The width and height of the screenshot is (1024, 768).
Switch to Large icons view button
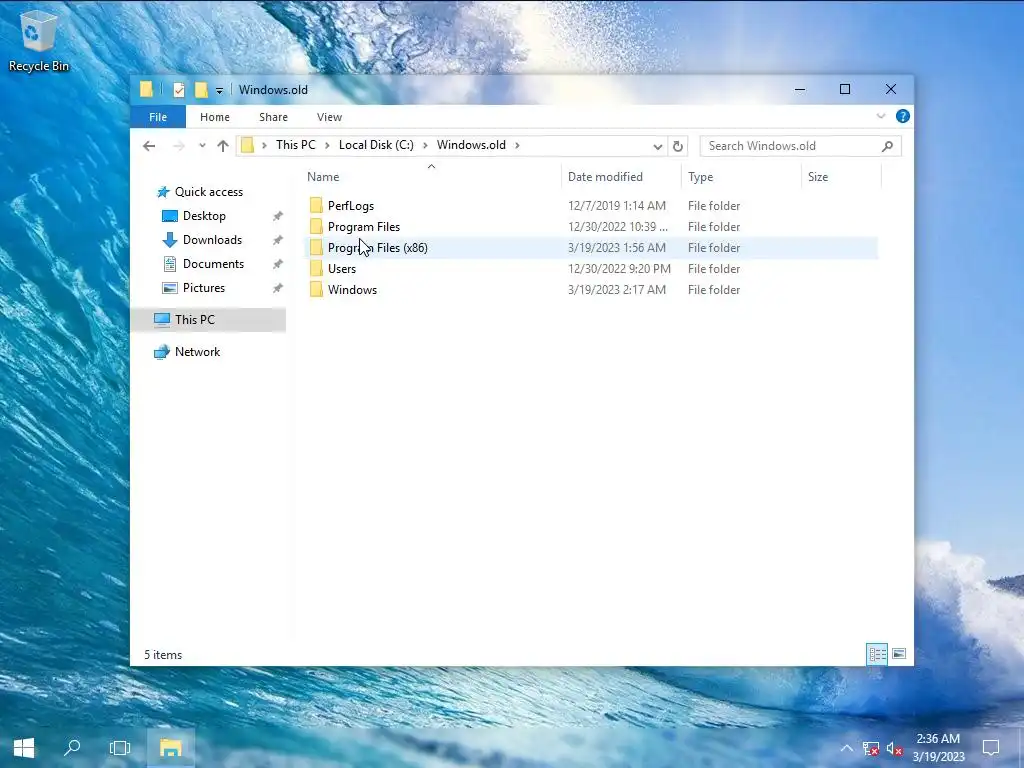[x=899, y=654]
